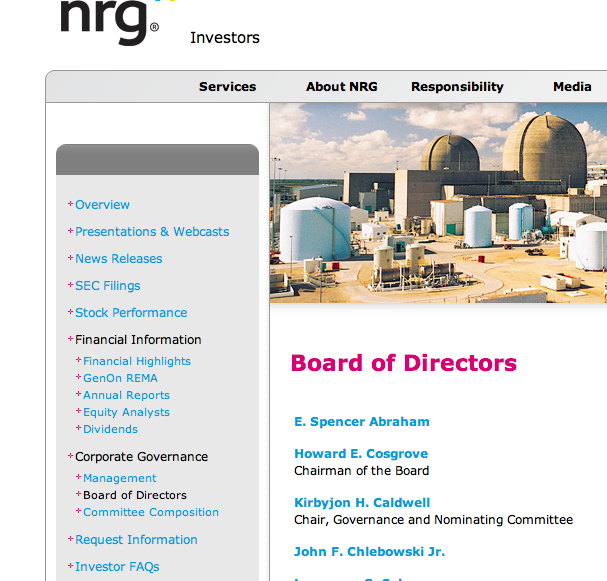The height and width of the screenshot is (581, 607).
Task: Select Corporate Governance section heading
Action: click(141, 457)
